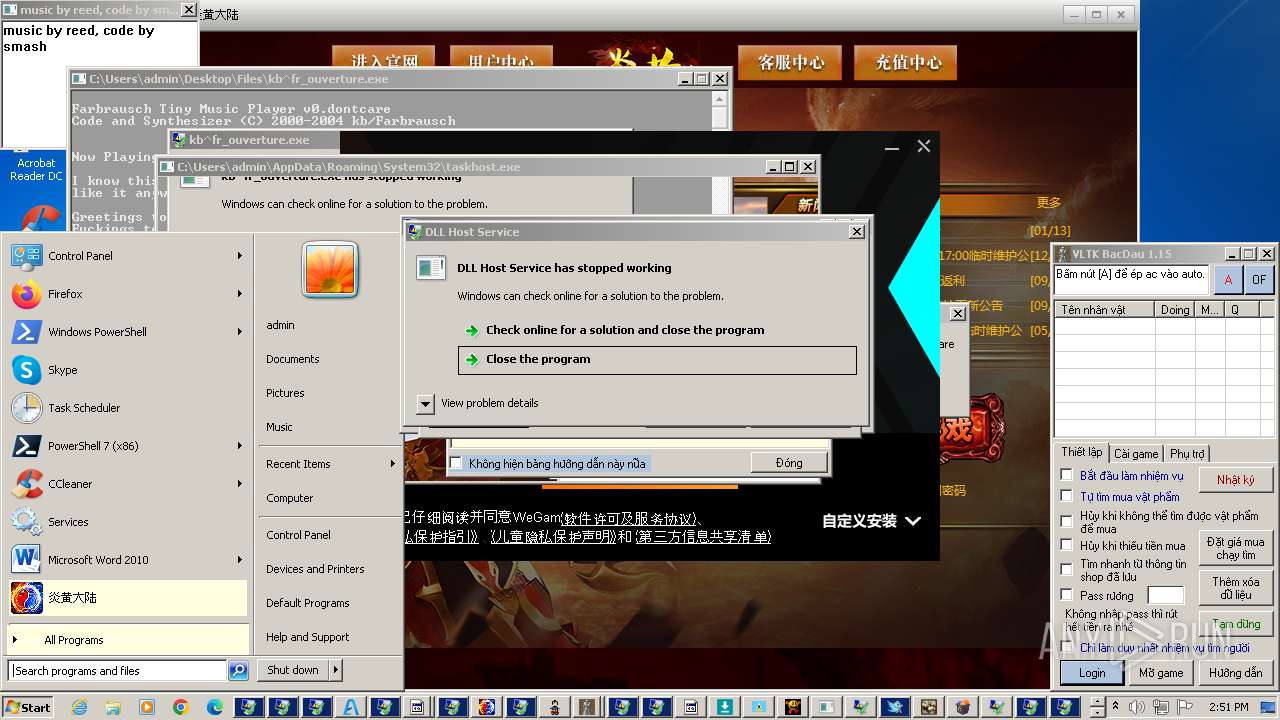
Task: Click the Login button in VLTK BacDau
Action: [x=1092, y=673]
